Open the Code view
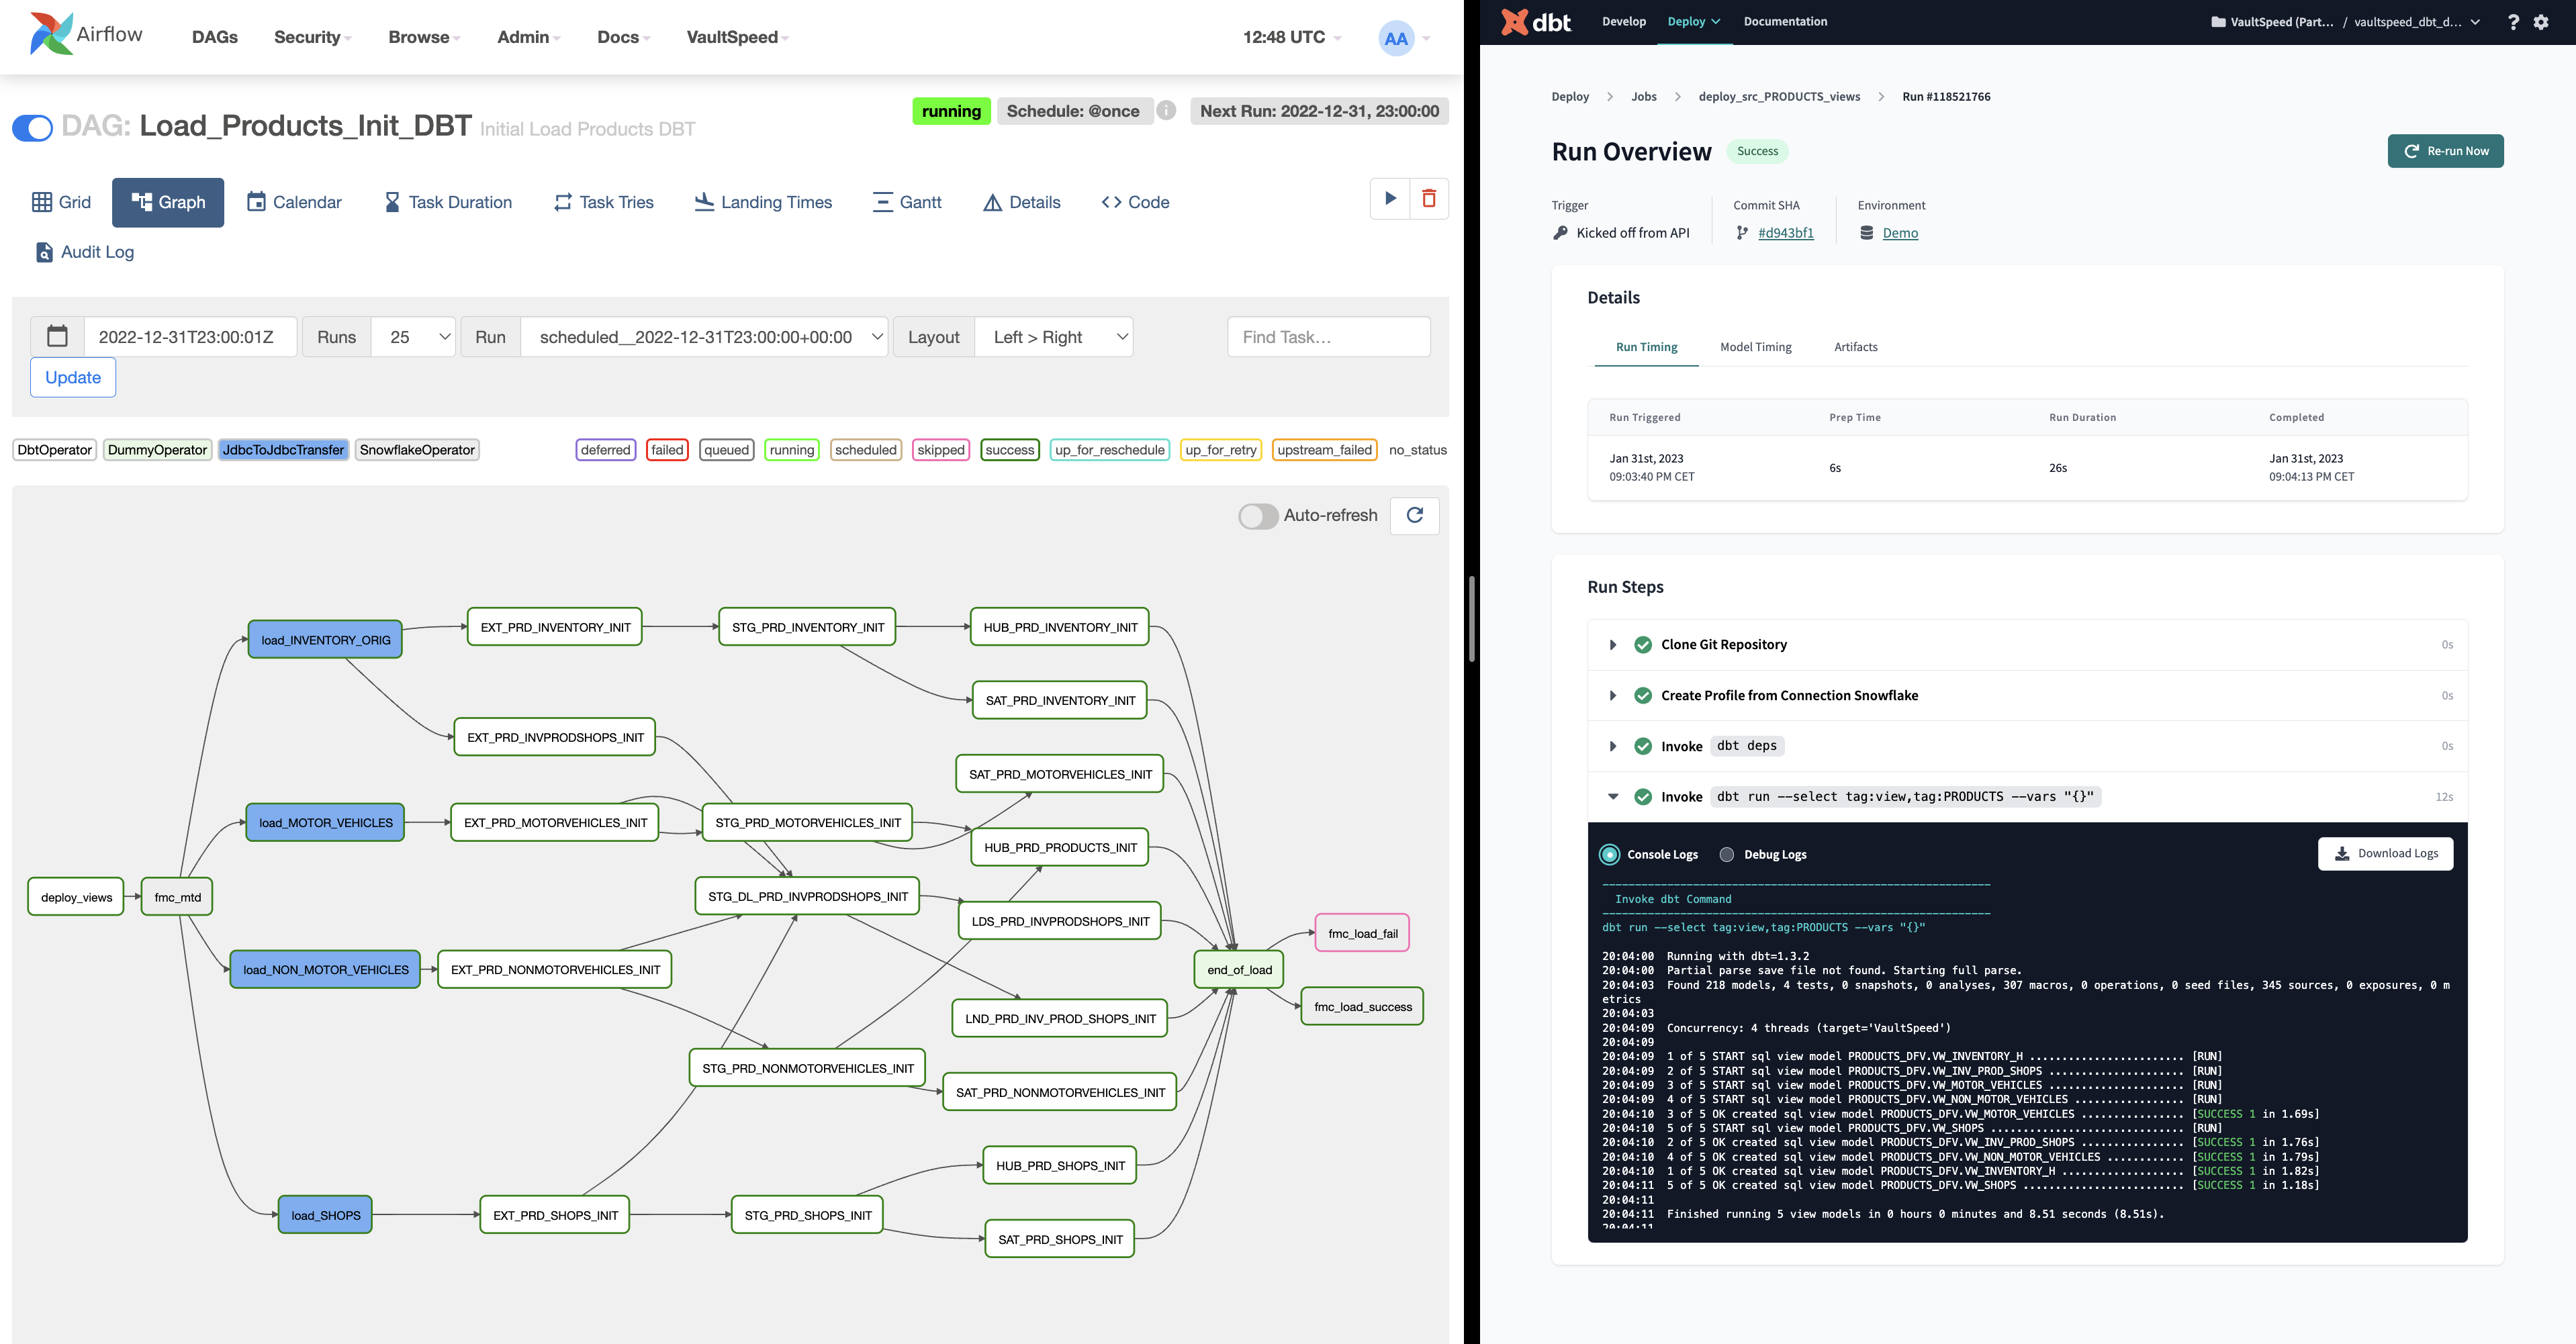 tap(1135, 202)
